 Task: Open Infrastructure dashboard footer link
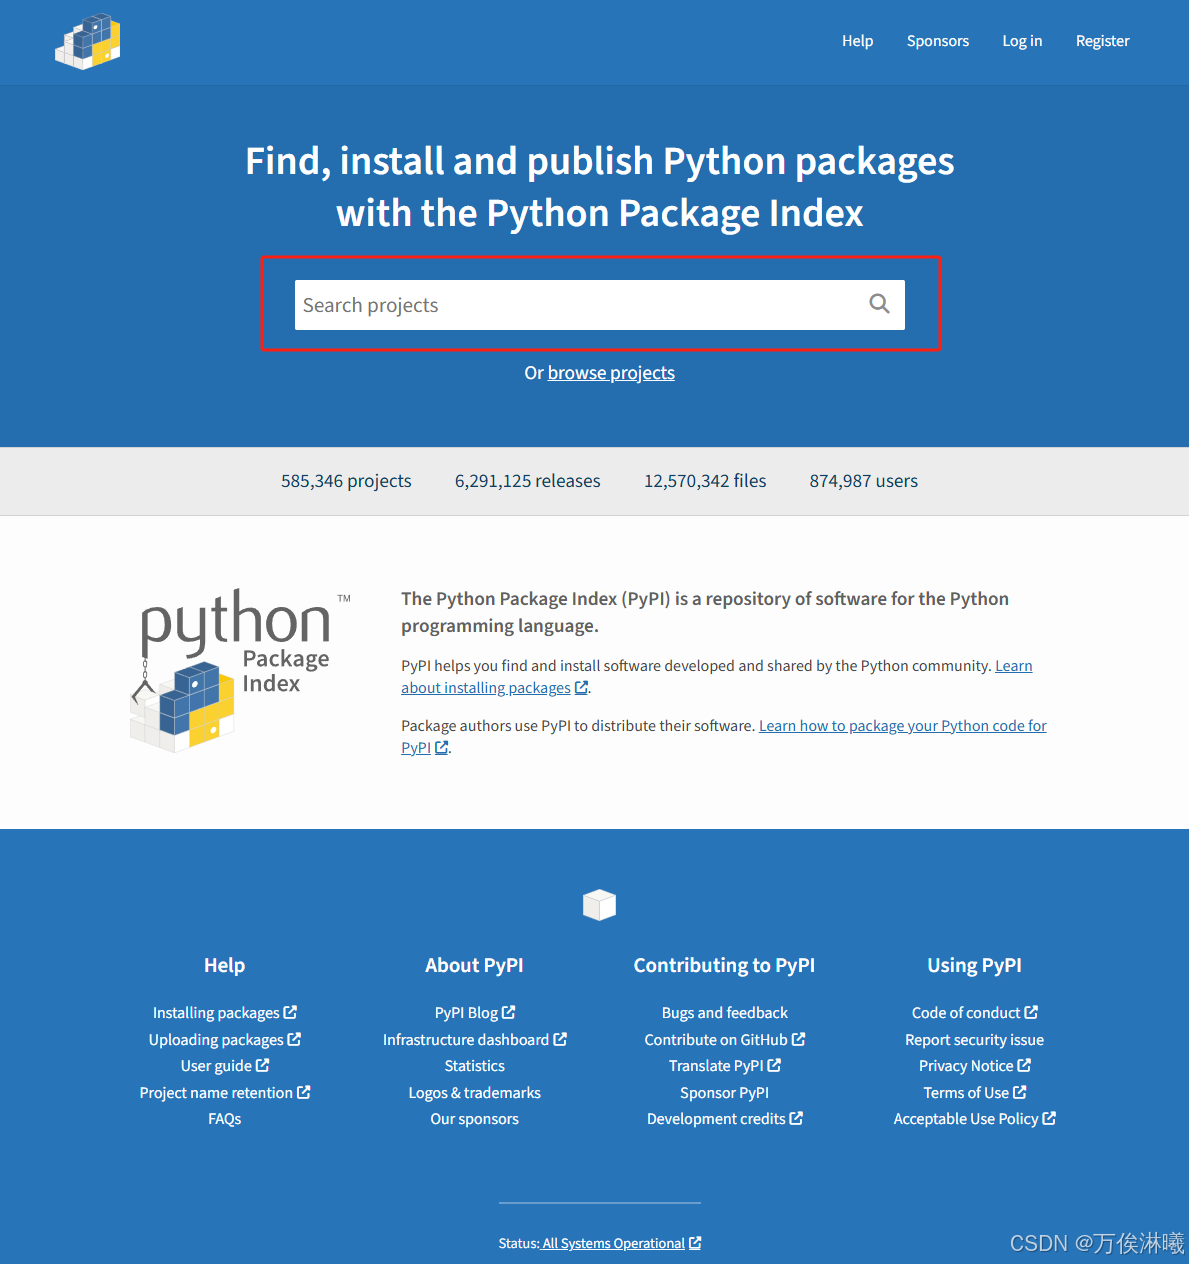(x=475, y=1040)
